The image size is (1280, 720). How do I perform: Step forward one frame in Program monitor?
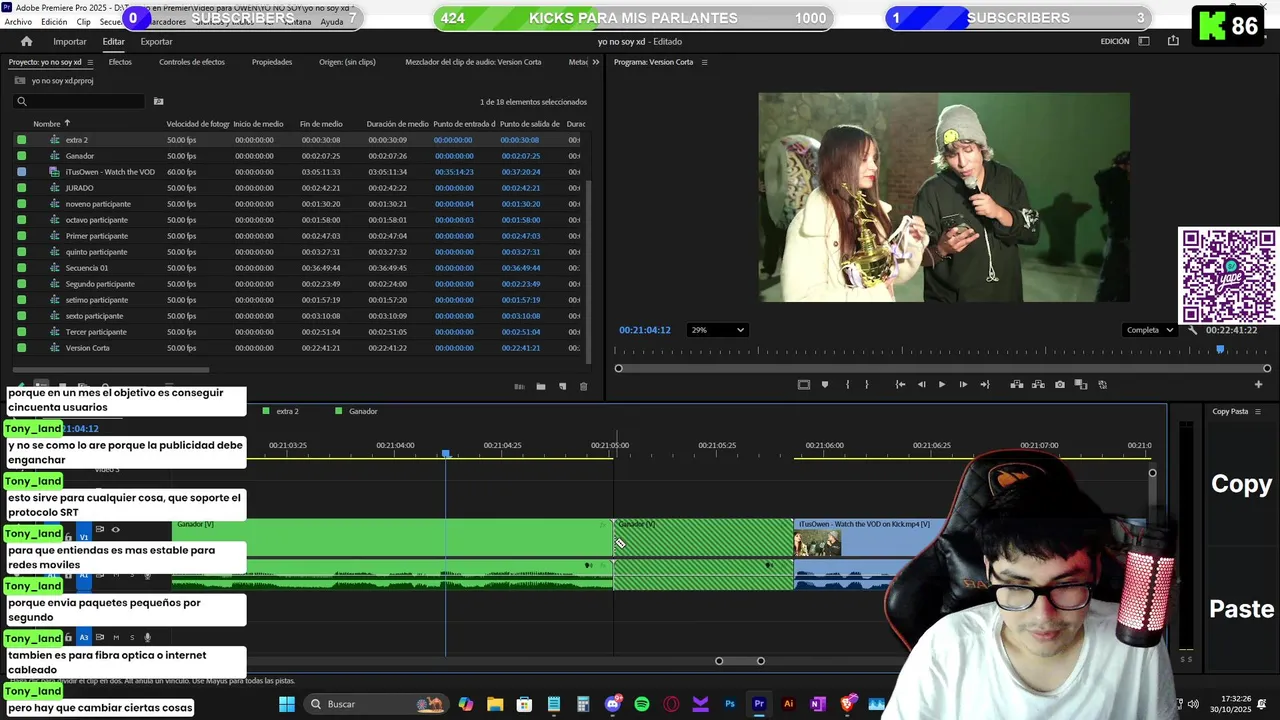tap(963, 384)
